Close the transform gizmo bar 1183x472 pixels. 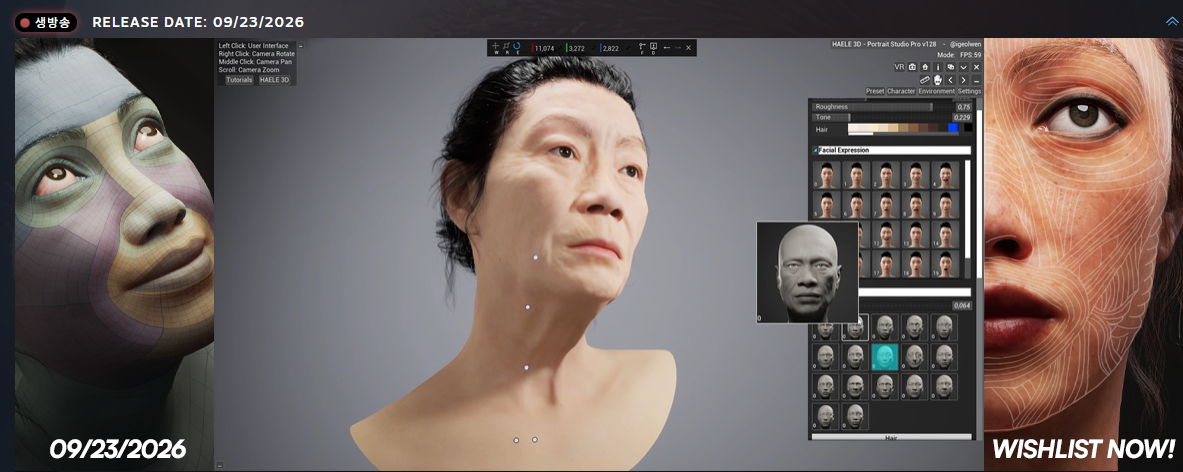click(x=688, y=48)
